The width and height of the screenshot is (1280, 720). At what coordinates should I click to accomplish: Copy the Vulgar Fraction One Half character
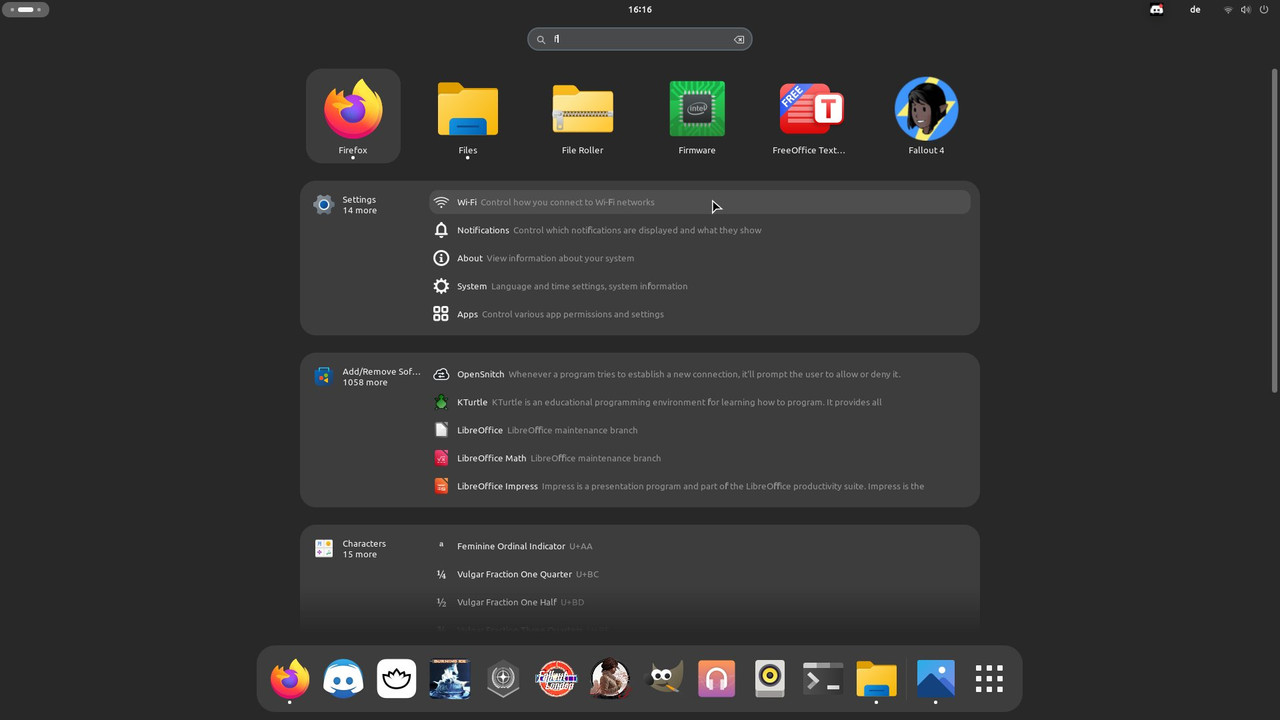pos(700,602)
